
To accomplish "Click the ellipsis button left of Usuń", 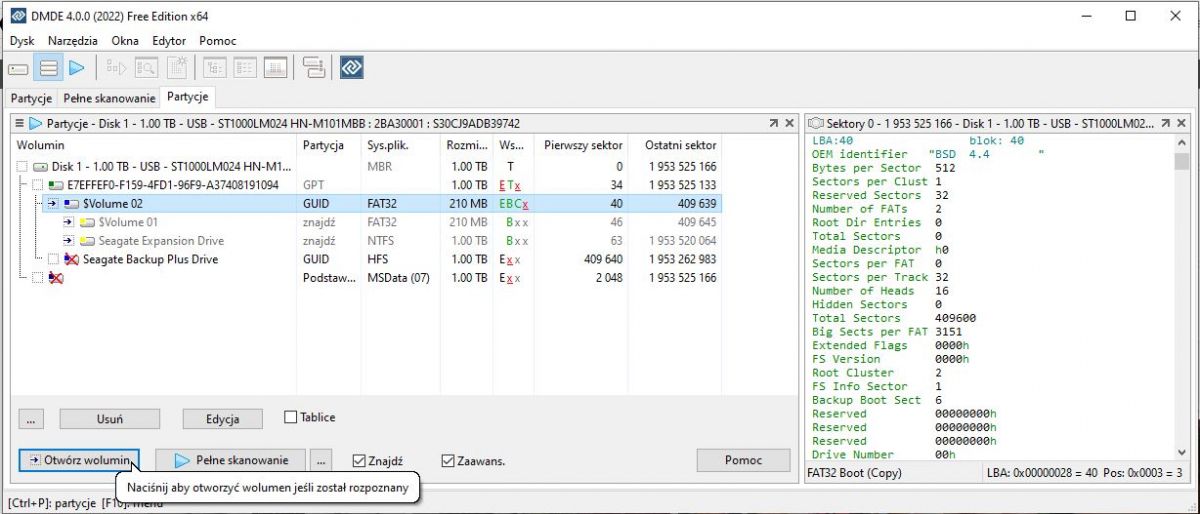I will point(33,419).
